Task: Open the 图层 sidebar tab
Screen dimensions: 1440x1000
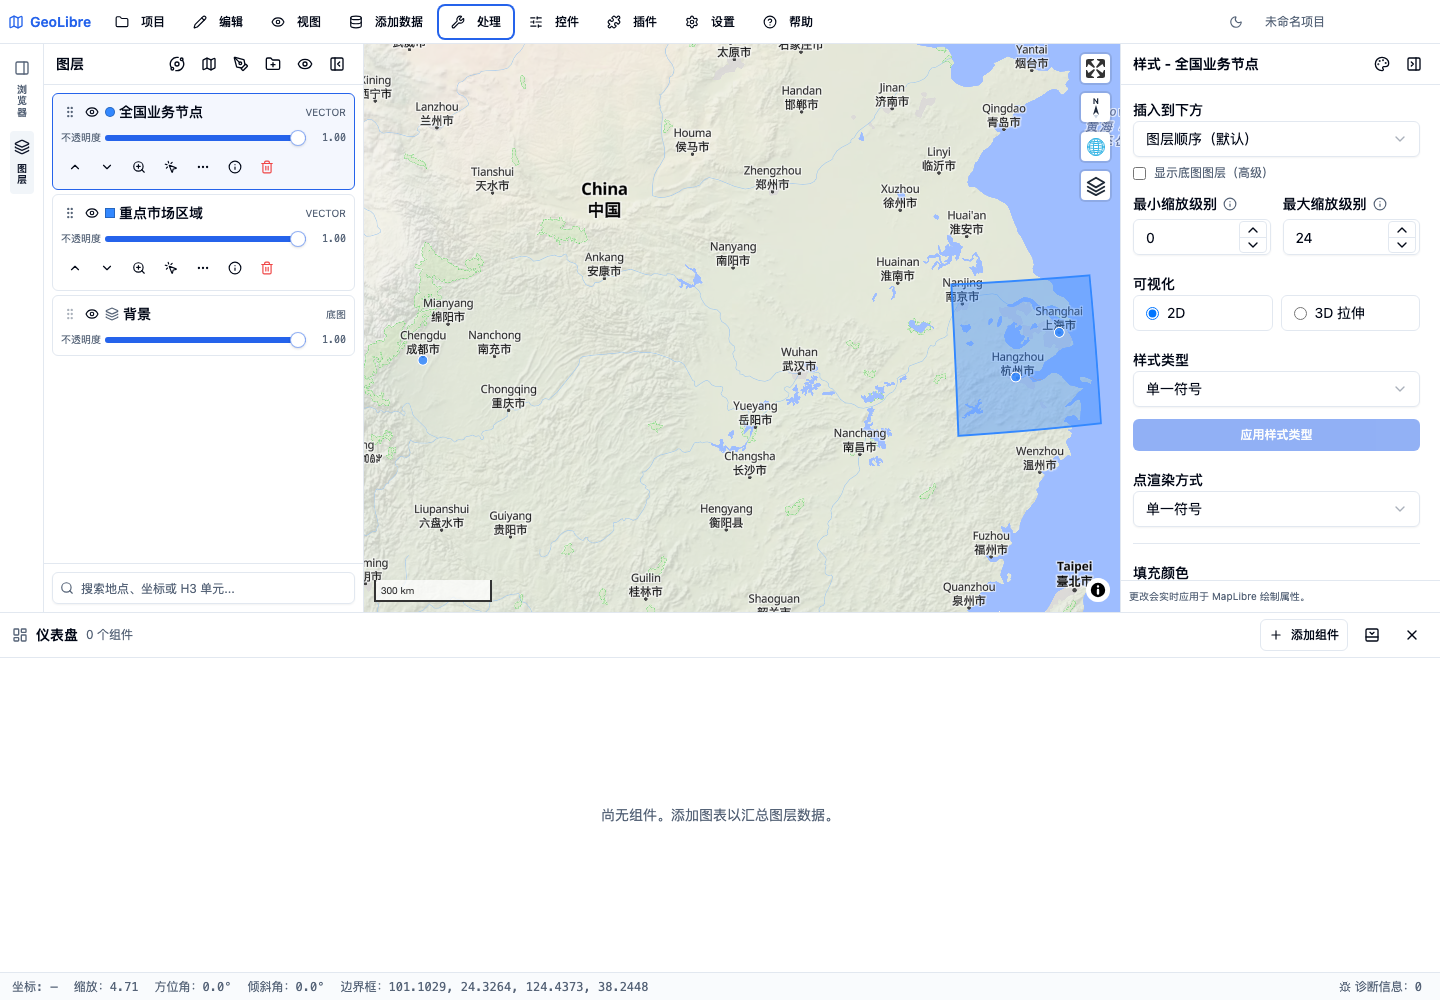Action: pyautogui.click(x=22, y=162)
